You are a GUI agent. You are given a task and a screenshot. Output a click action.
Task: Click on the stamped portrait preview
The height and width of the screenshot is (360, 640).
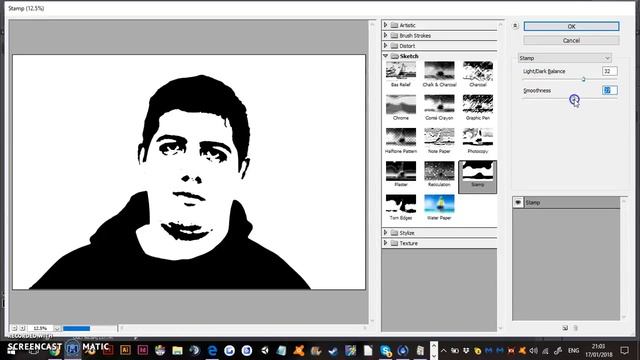pyautogui.click(x=189, y=172)
